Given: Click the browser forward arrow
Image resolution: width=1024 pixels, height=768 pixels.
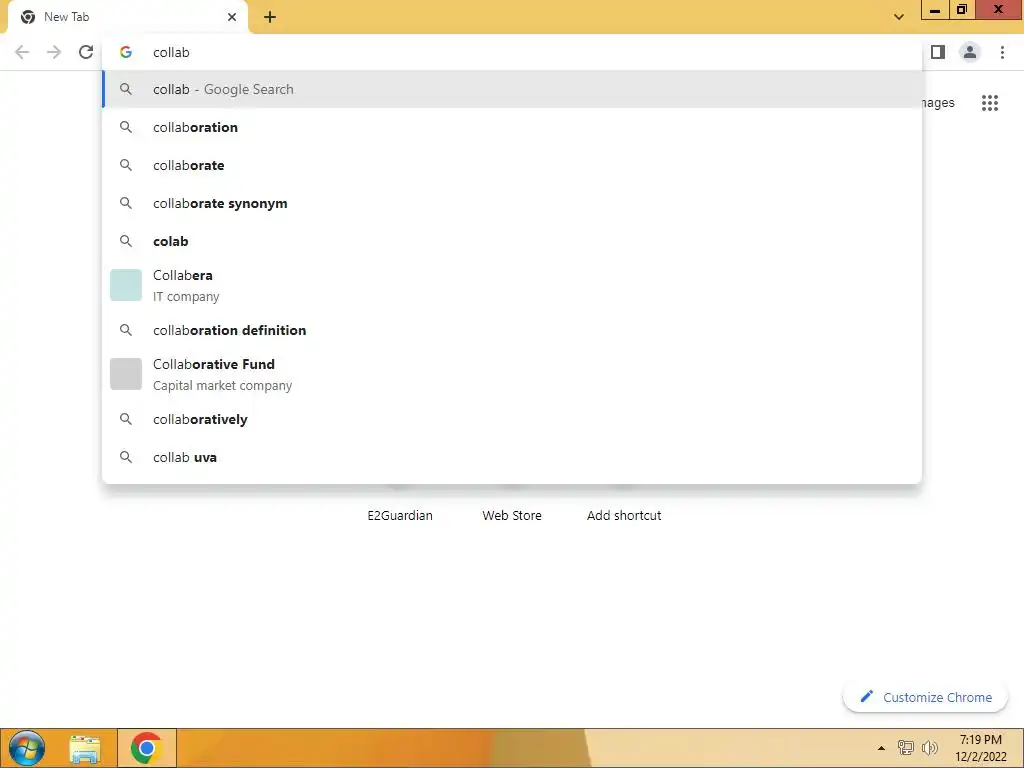Looking at the screenshot, I should 54,52.
